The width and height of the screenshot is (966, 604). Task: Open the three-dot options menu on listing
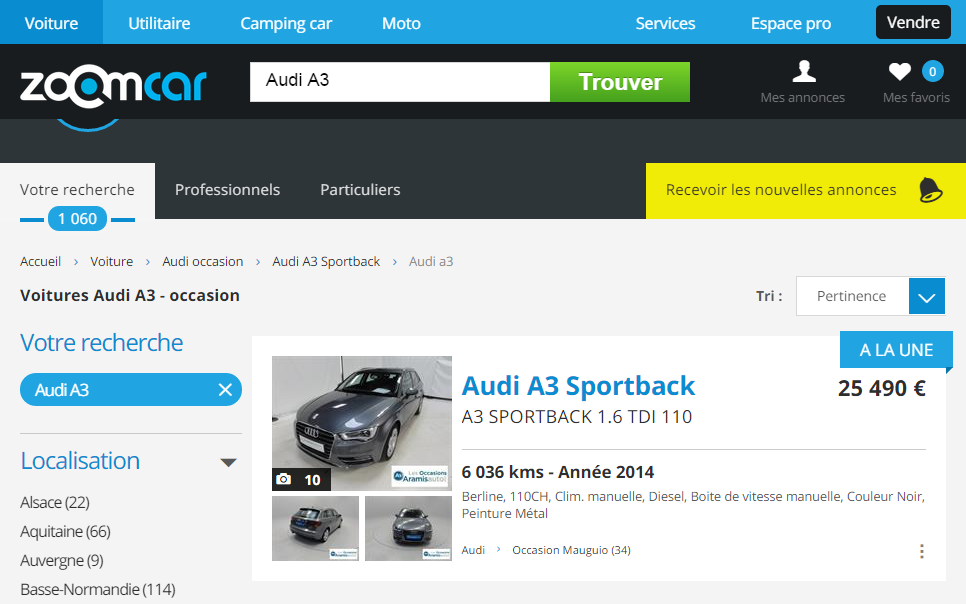[x=922, y=550]
